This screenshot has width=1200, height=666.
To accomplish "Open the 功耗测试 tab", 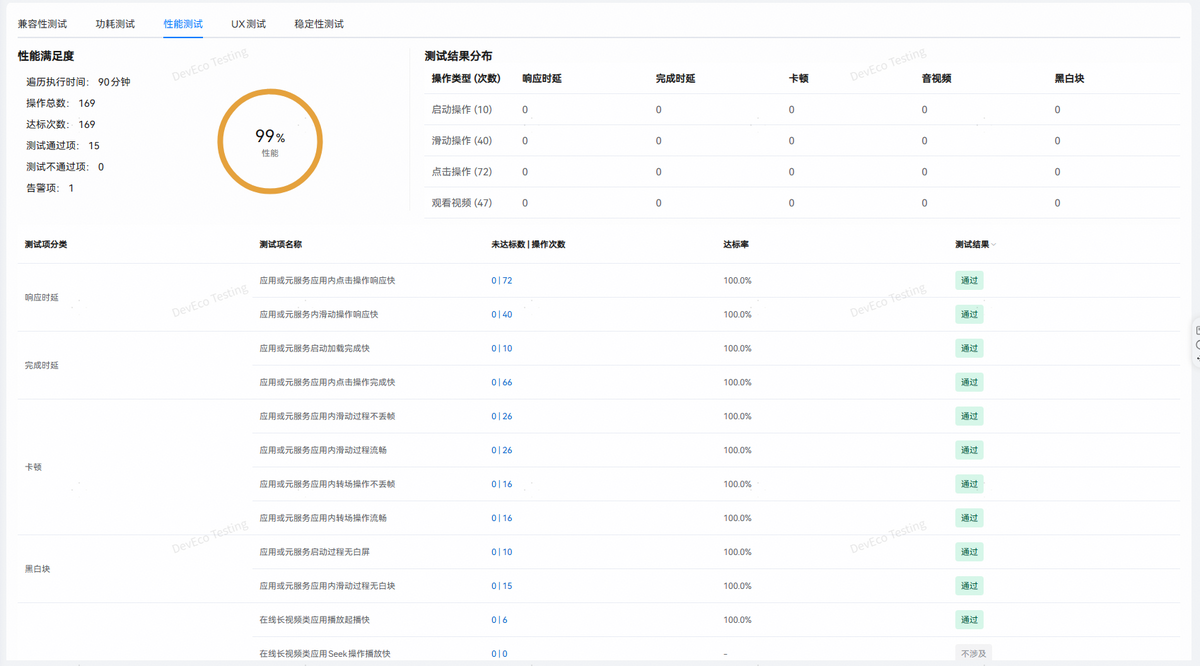I will (x=115, y=23).
